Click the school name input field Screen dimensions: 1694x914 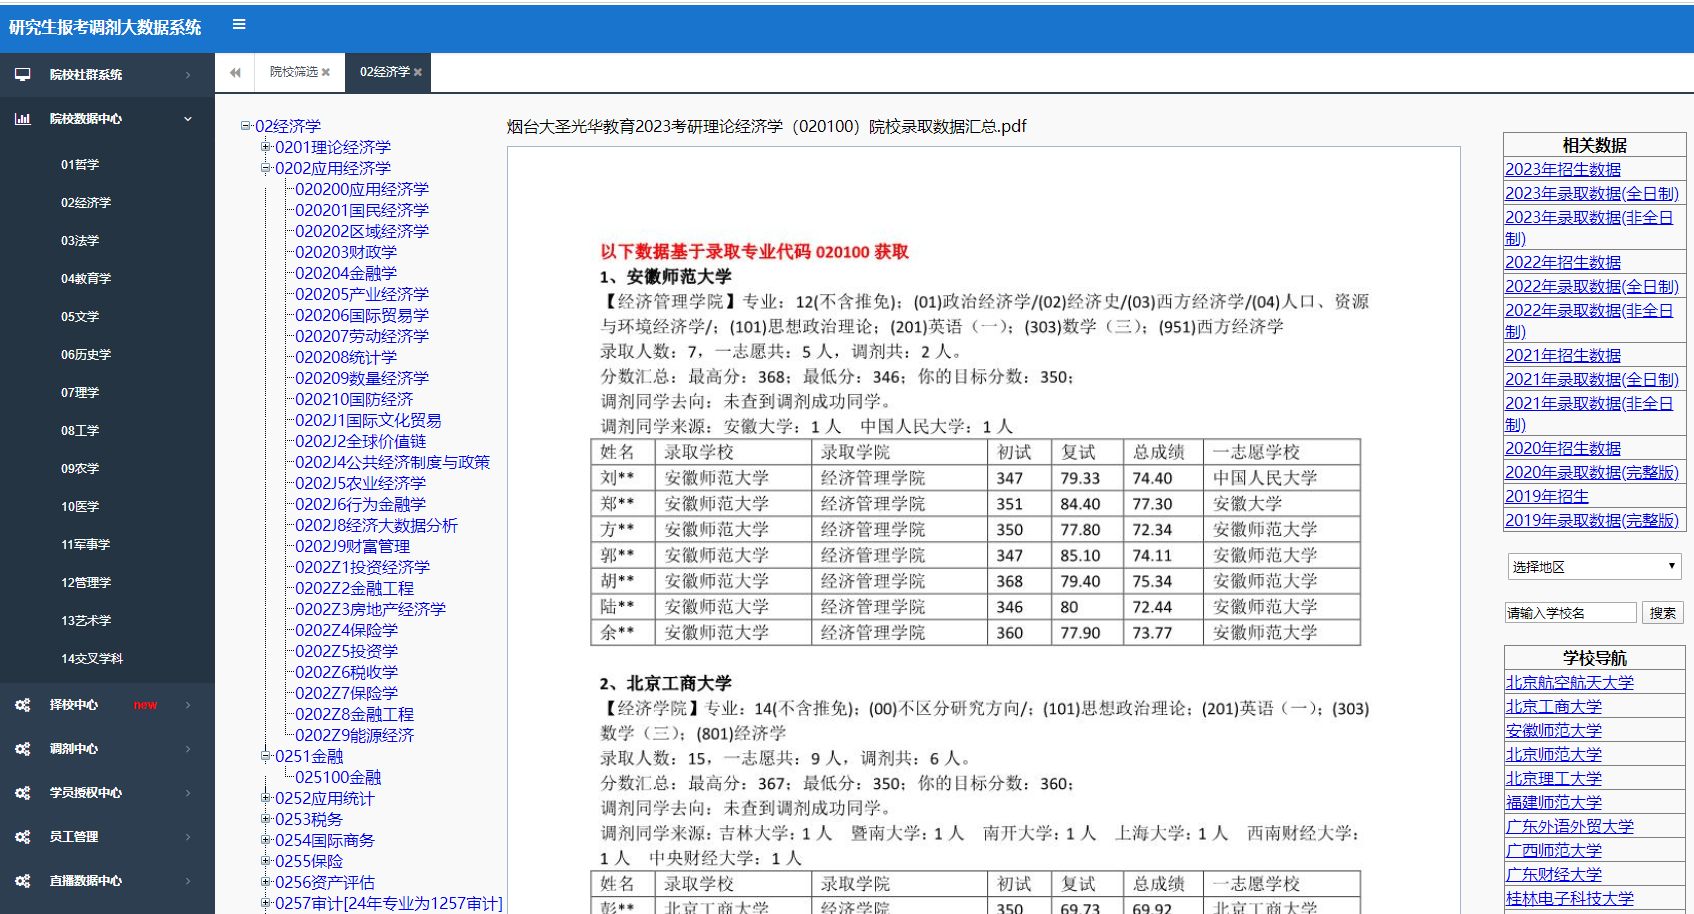tap(1570, 613)
